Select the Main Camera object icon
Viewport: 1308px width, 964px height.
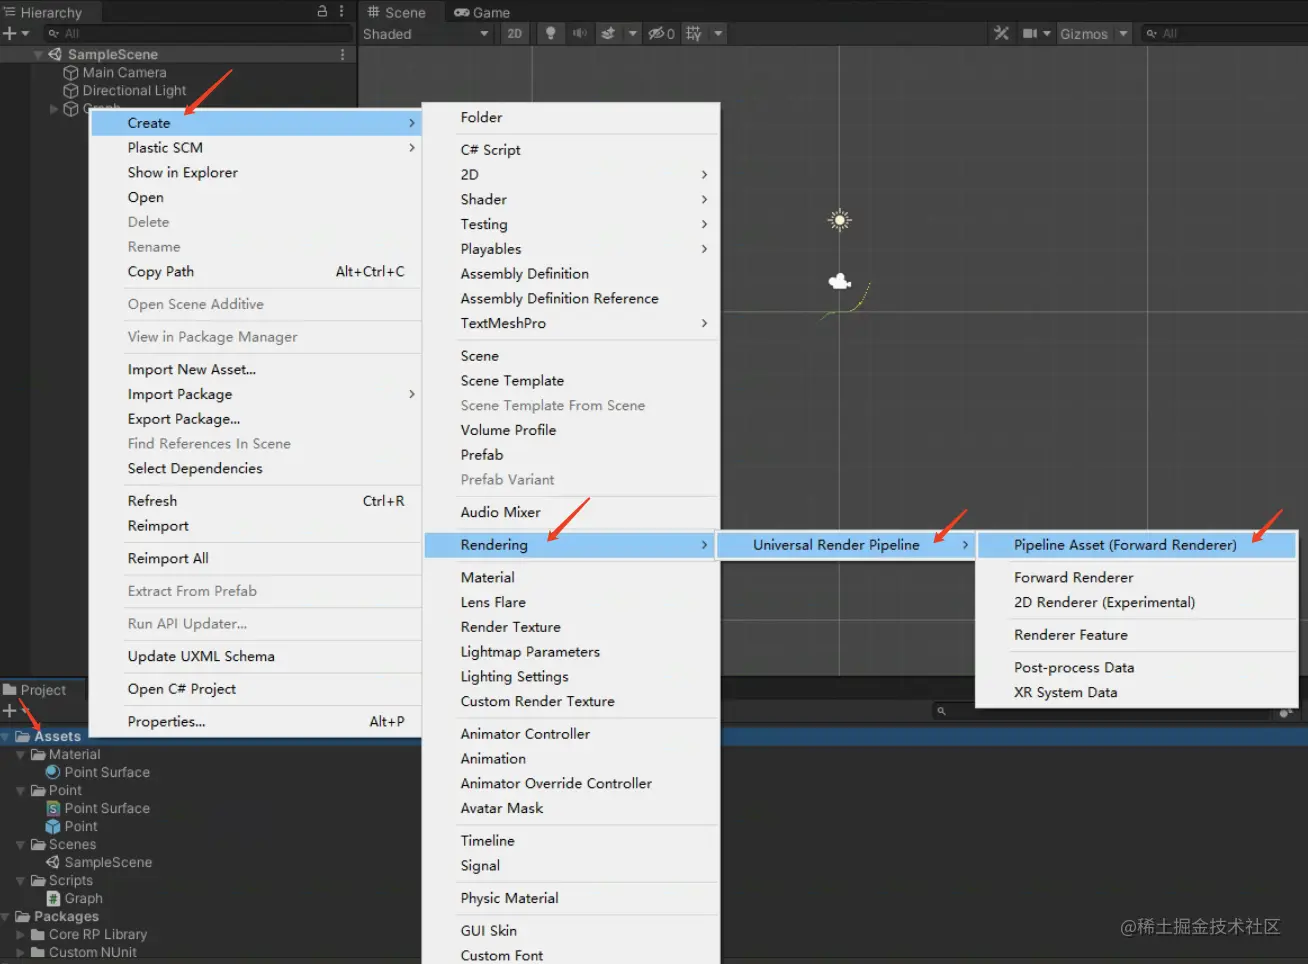click(71, 73)
